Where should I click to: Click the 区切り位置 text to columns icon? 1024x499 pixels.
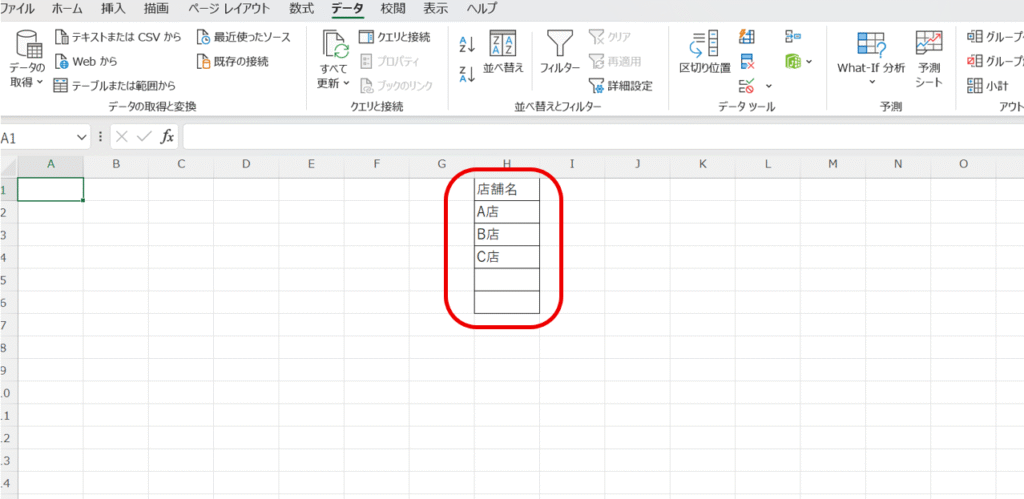click(705, 52)
